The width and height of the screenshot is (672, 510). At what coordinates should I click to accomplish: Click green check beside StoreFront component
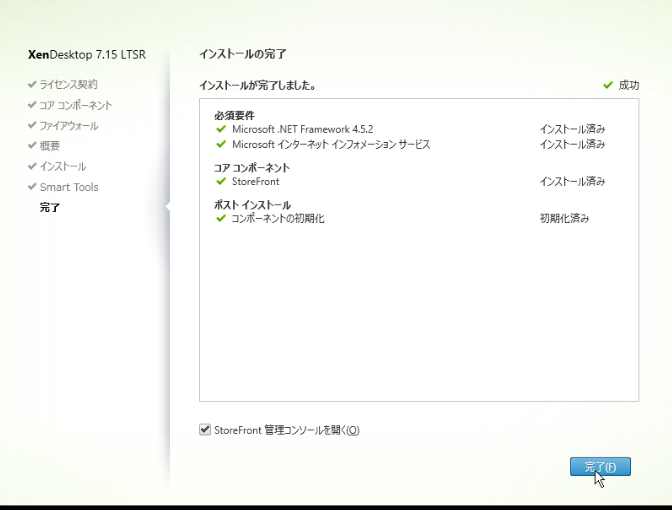221,181
